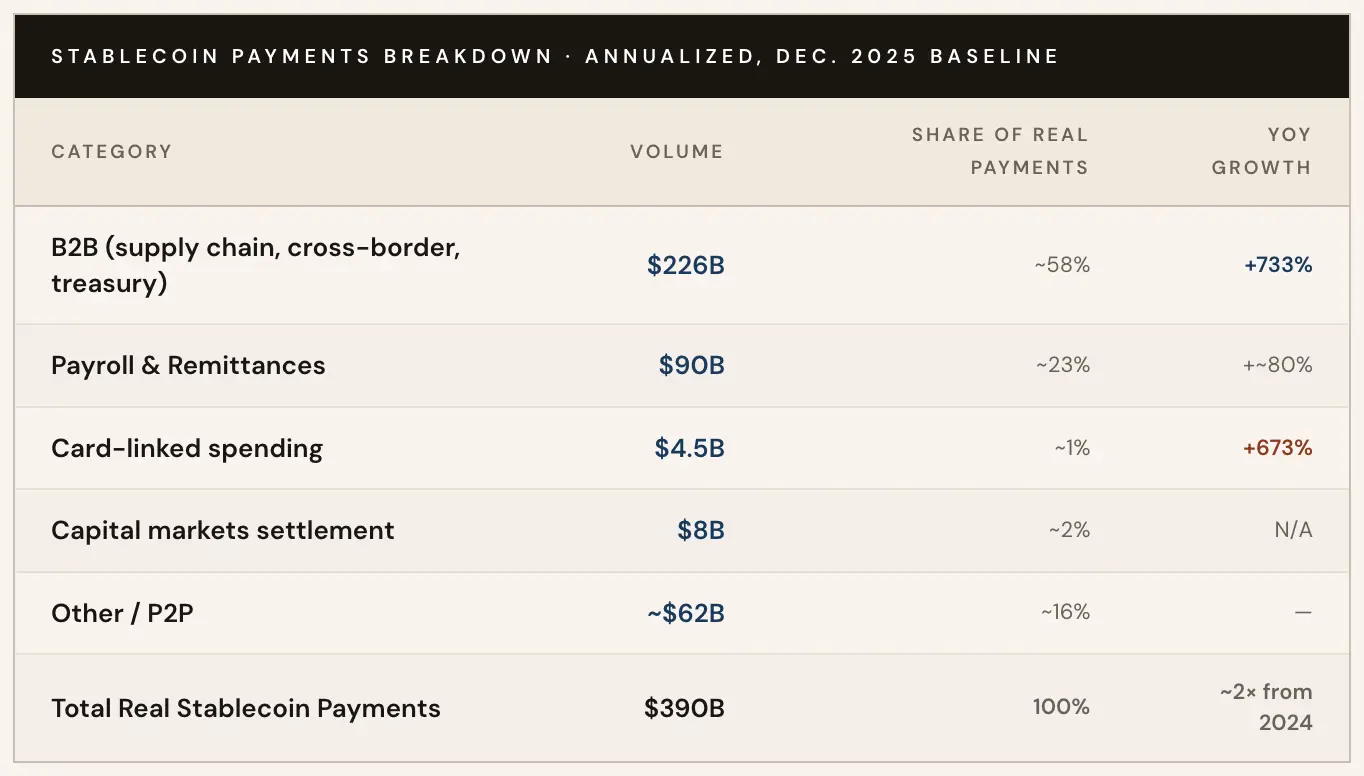Click the 'Card-linked spending' label

pos(187,448)
